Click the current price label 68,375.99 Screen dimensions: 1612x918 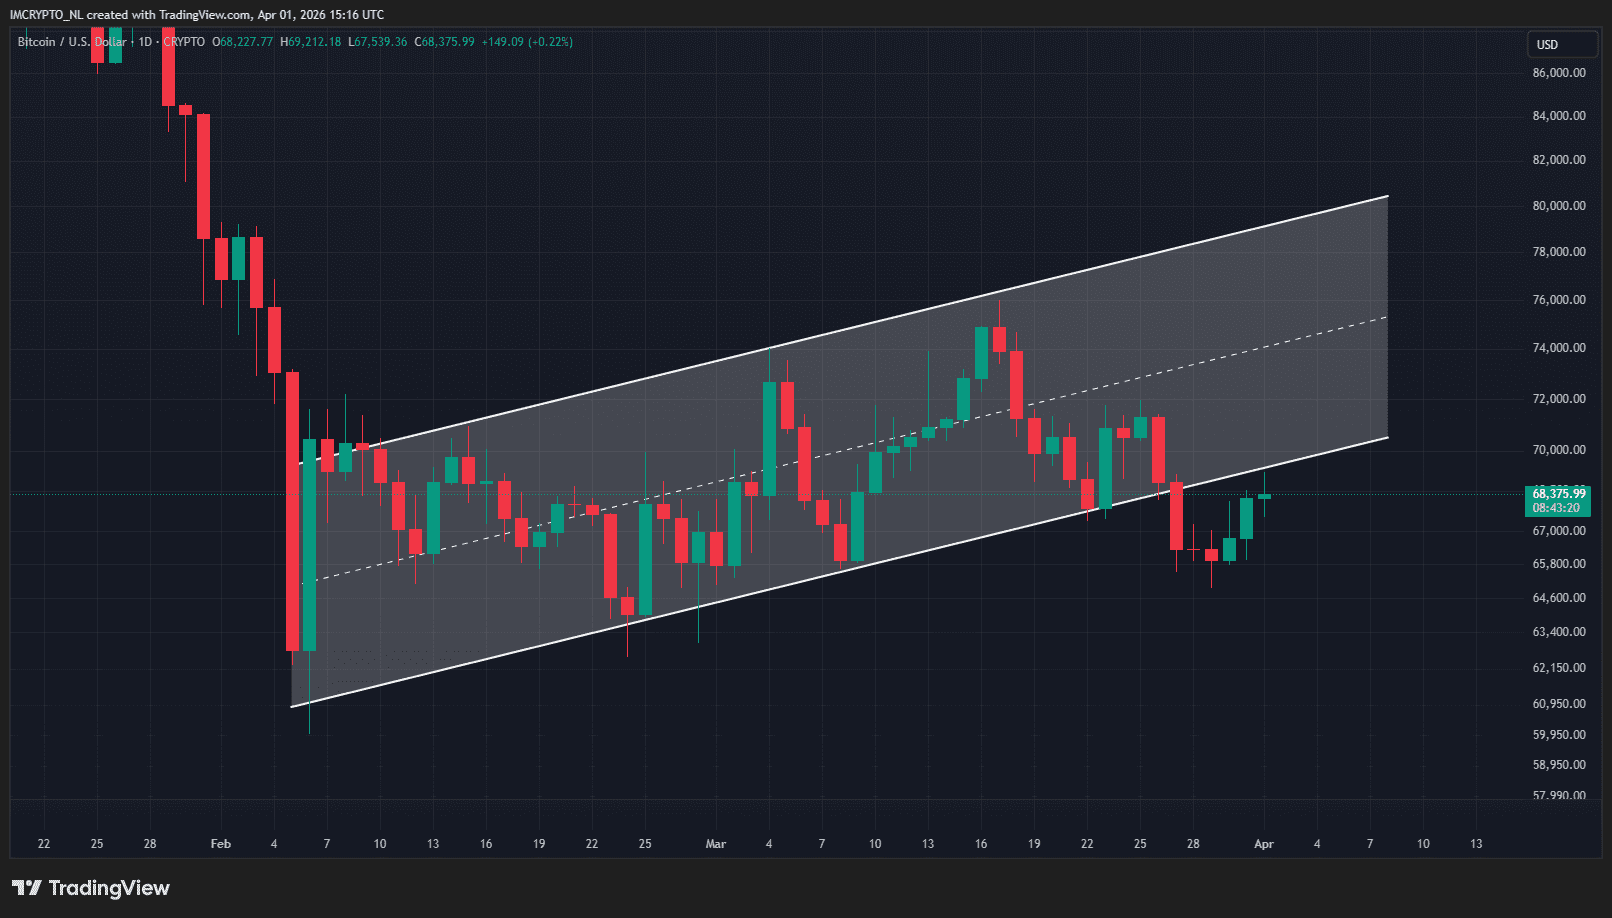1558,494
